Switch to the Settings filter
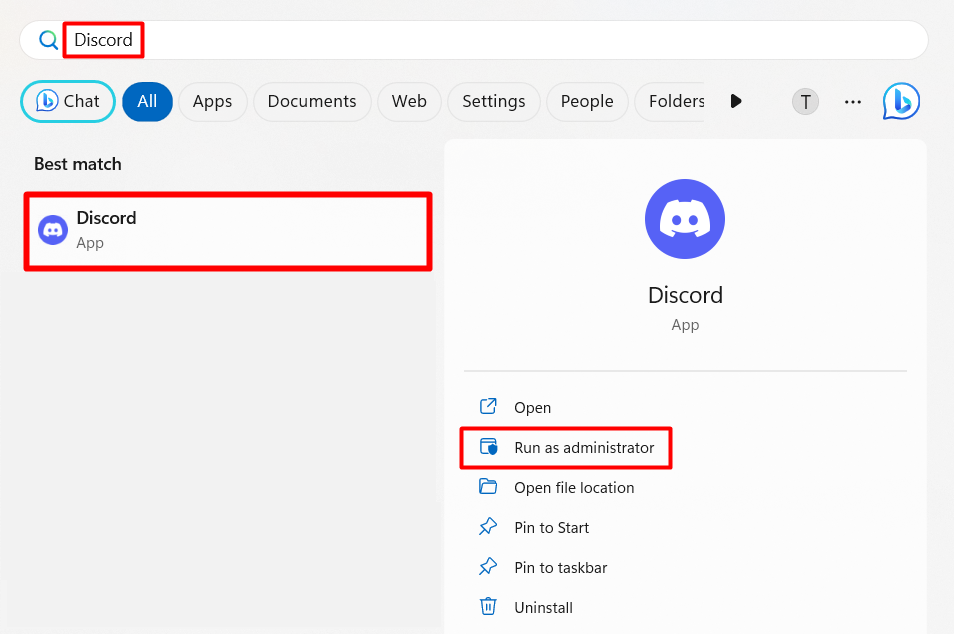Screen dimensions: 954x639 click(x=493, y=102)
